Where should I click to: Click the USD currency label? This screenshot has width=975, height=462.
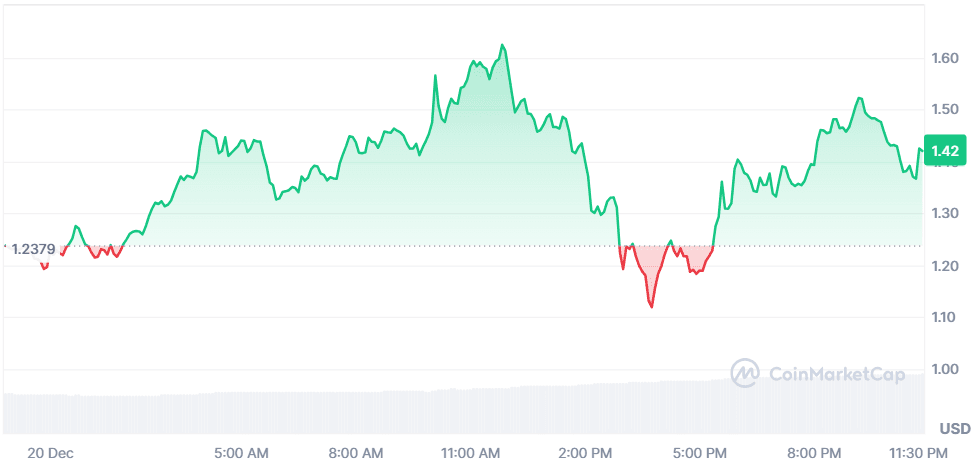[954, 429]
